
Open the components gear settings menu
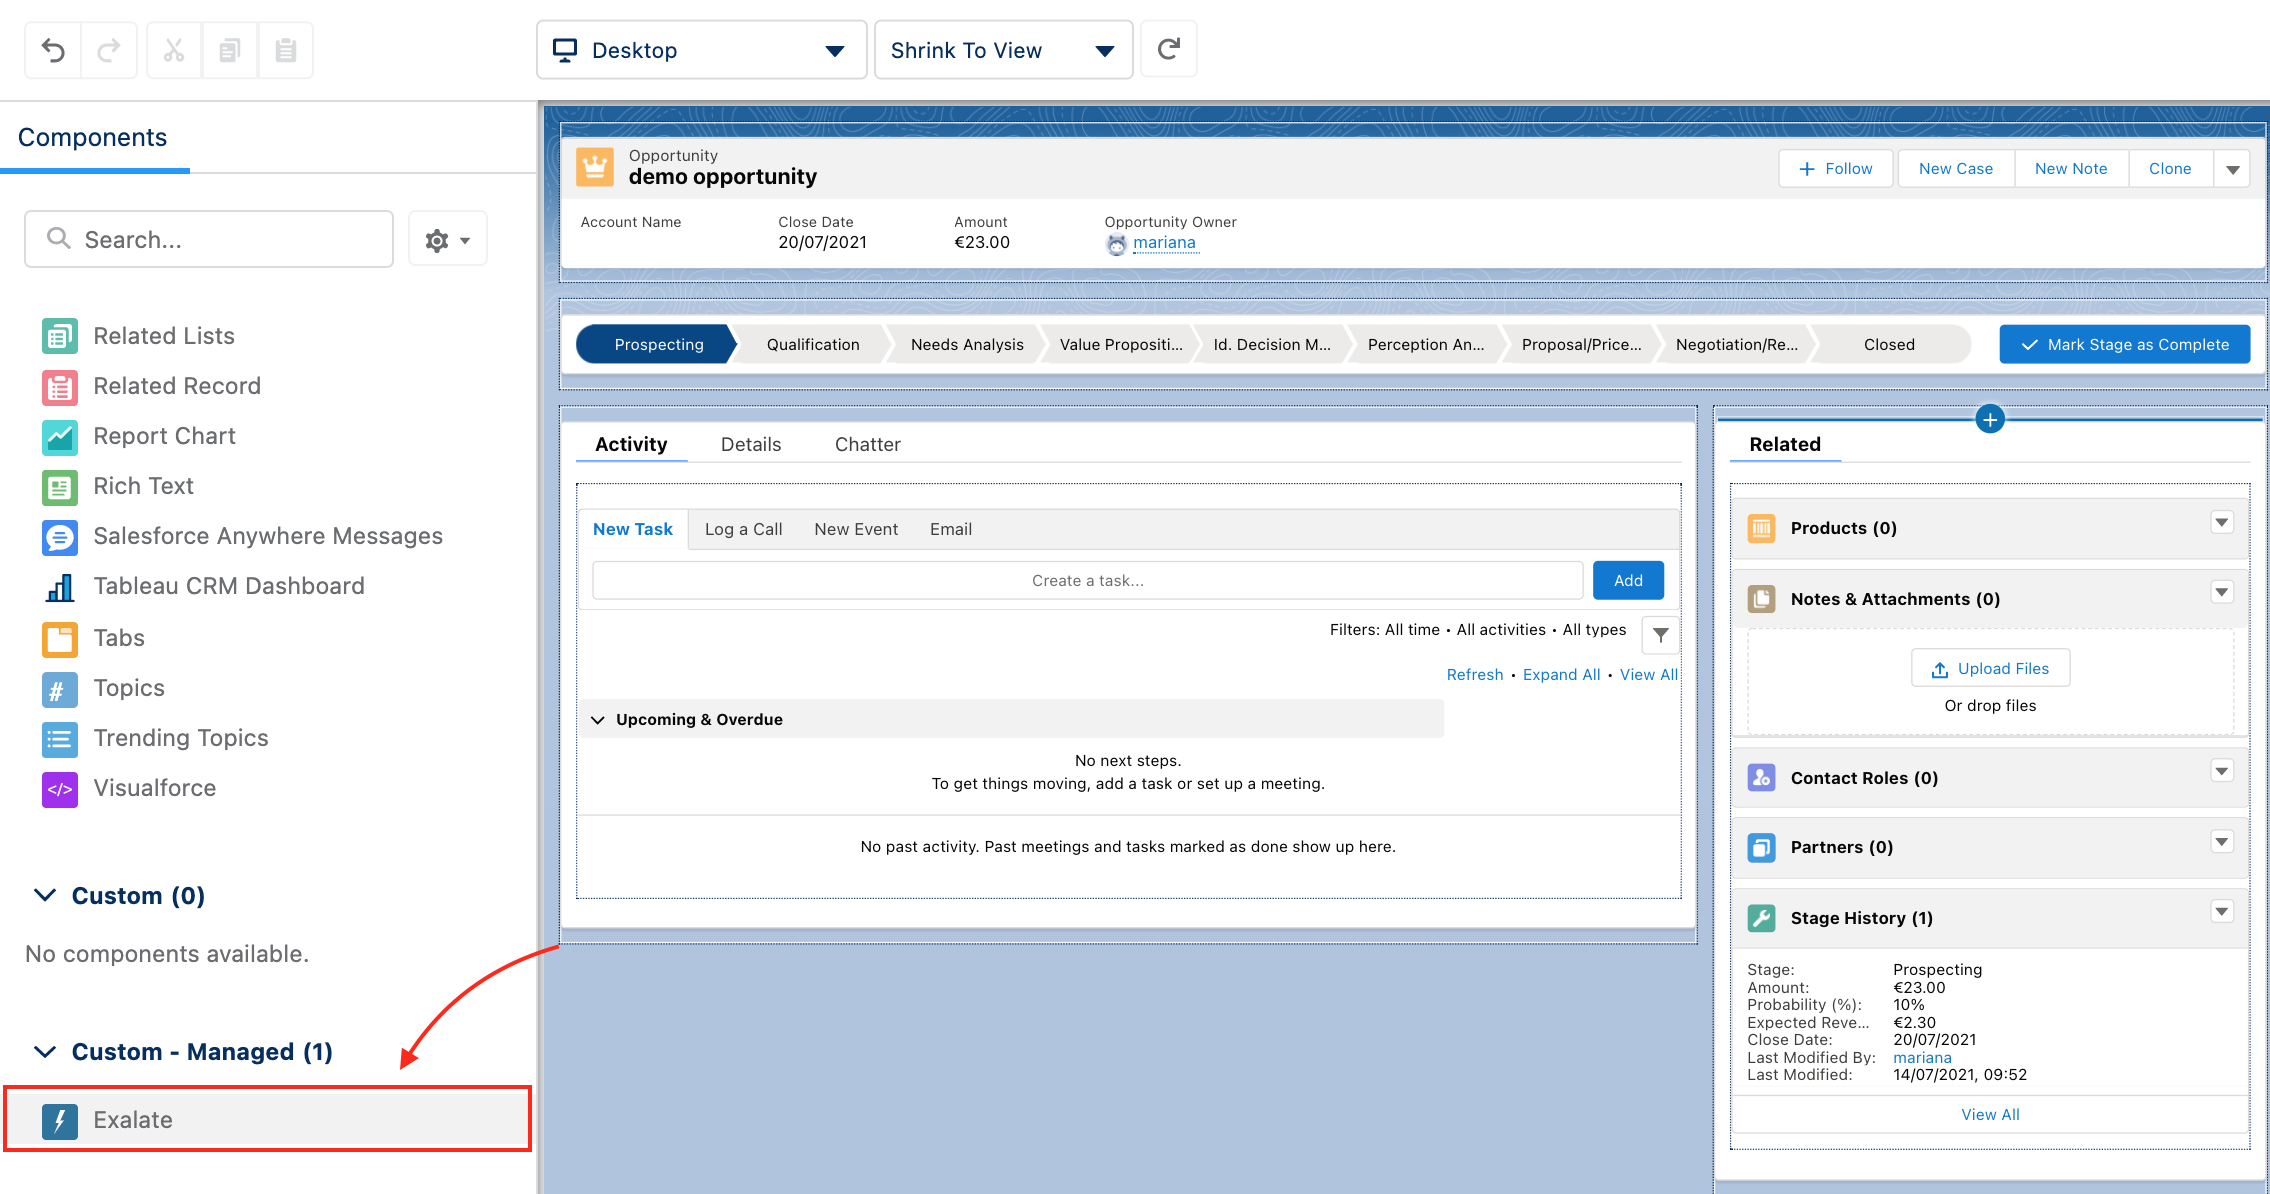pyautogui.click(x=447, y=240)
